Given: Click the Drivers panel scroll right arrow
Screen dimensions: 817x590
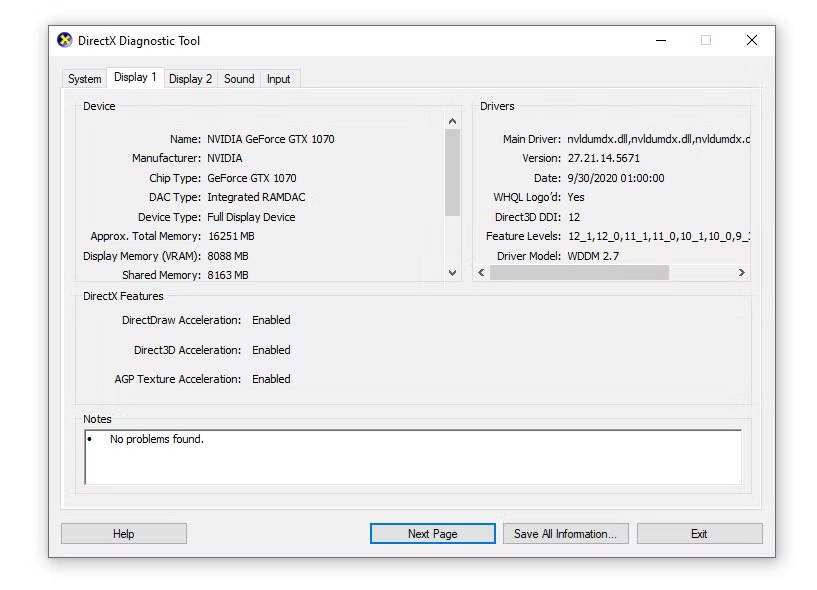Looking at the screenshot, I should tap(741, 273).
